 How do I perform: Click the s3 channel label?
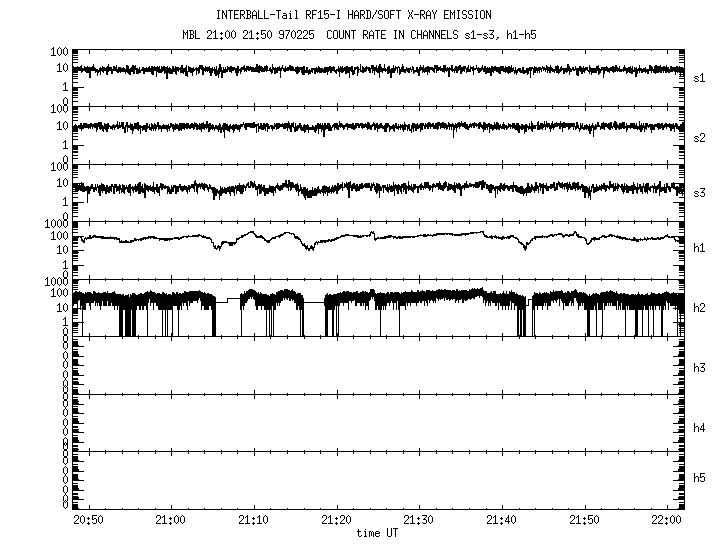(700, 192)
